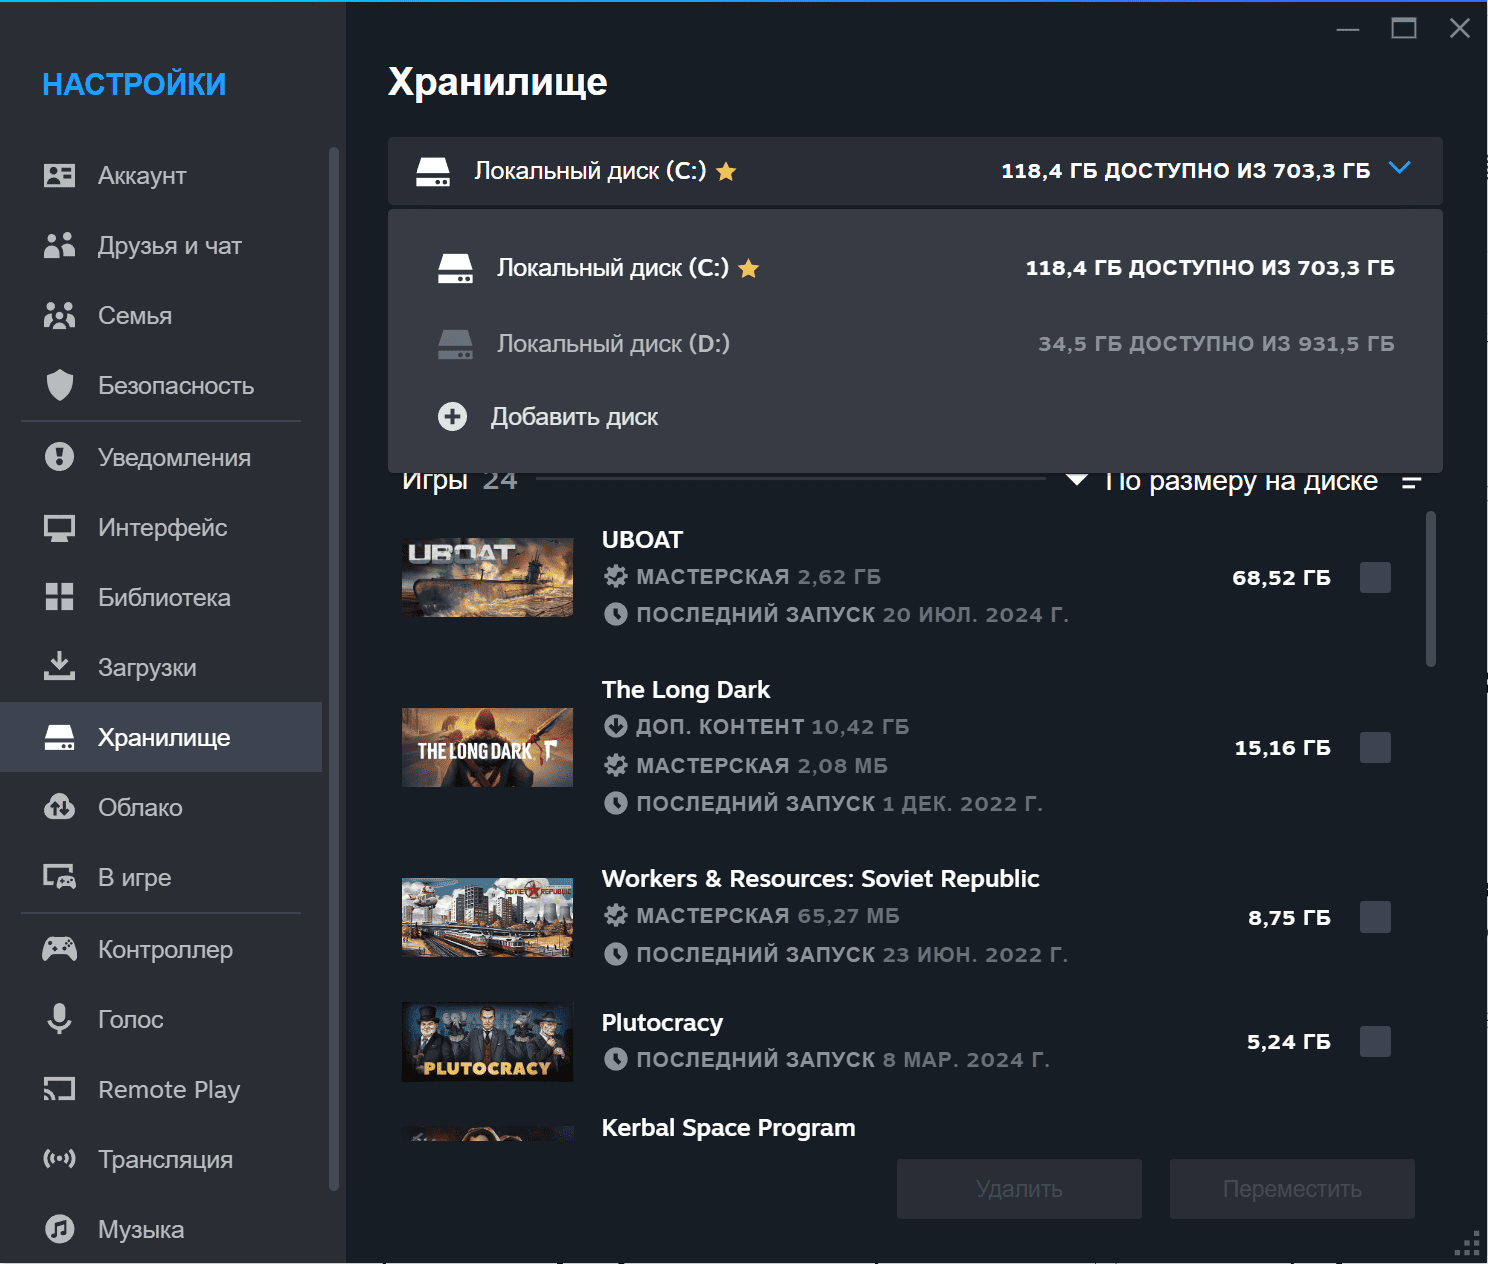
Task: Go to Загрузки settings
Action: pos(161,668)
